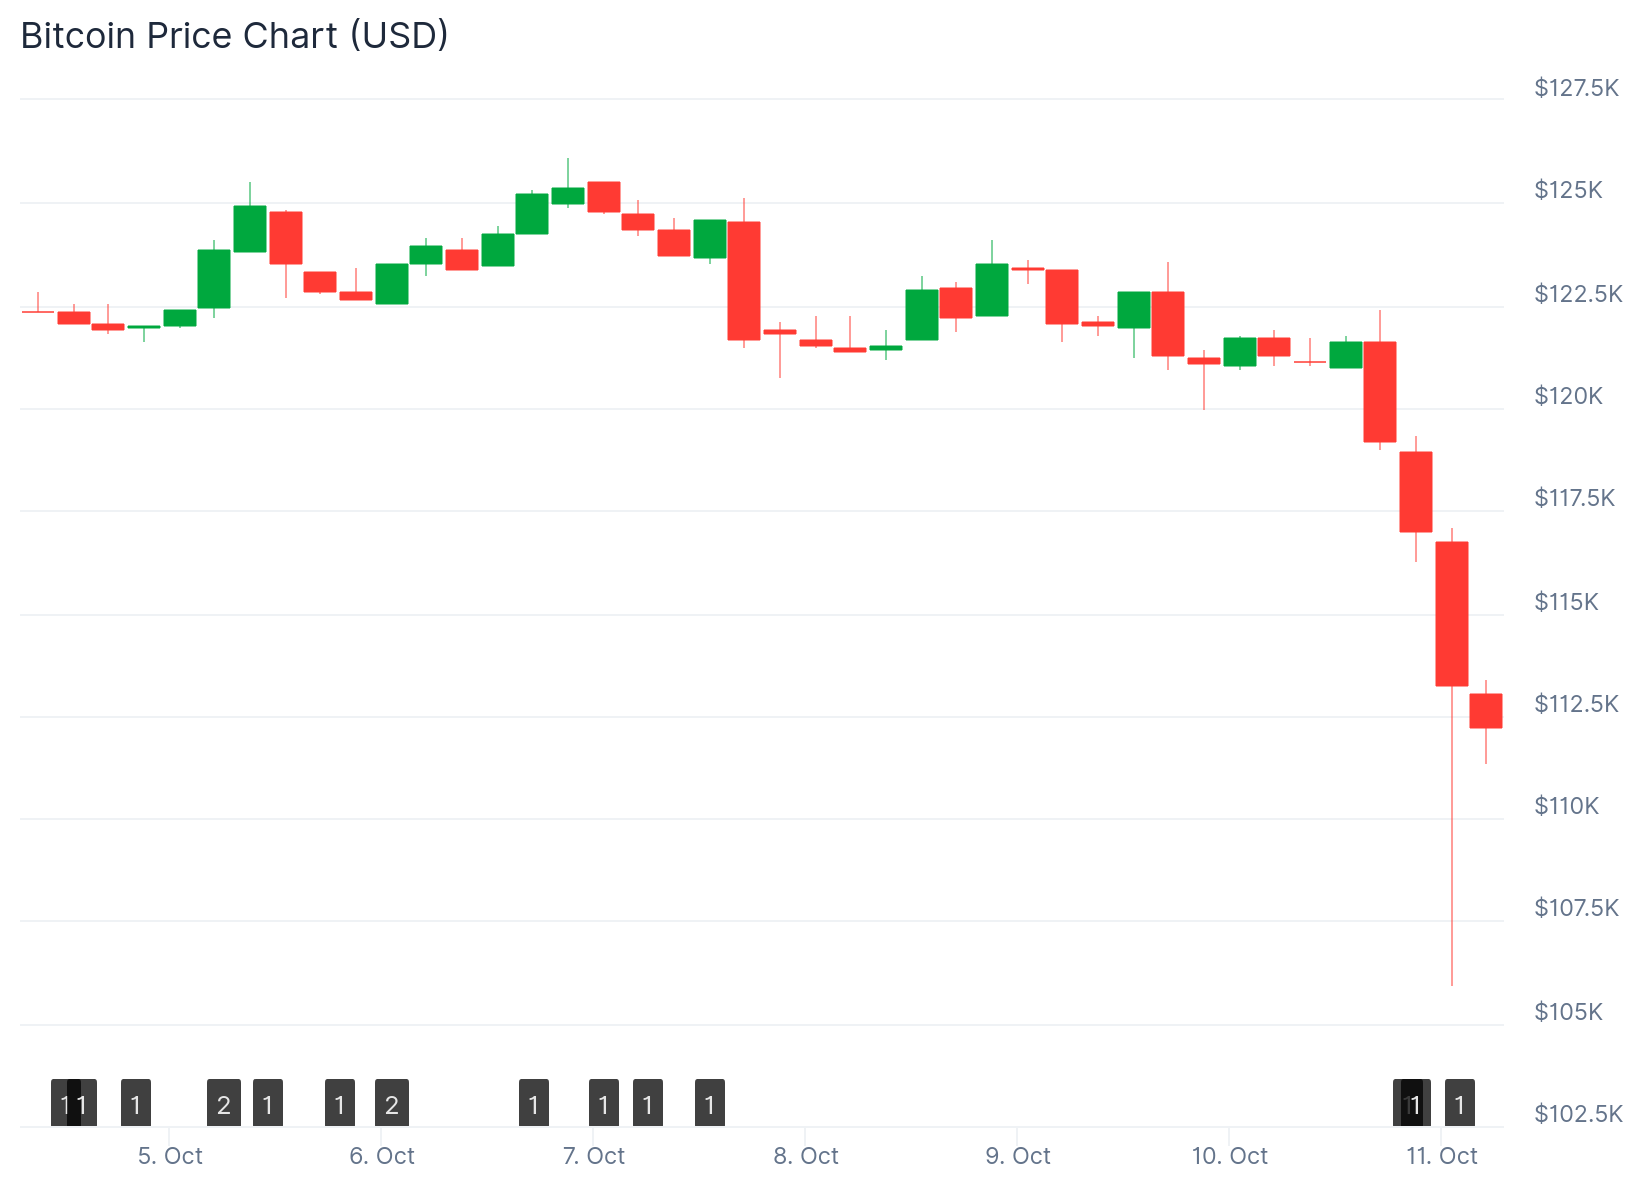1644x1200 pixels.
Task: Open the last event marker before 8. Oct
Action: click(x=710, y=1104)
